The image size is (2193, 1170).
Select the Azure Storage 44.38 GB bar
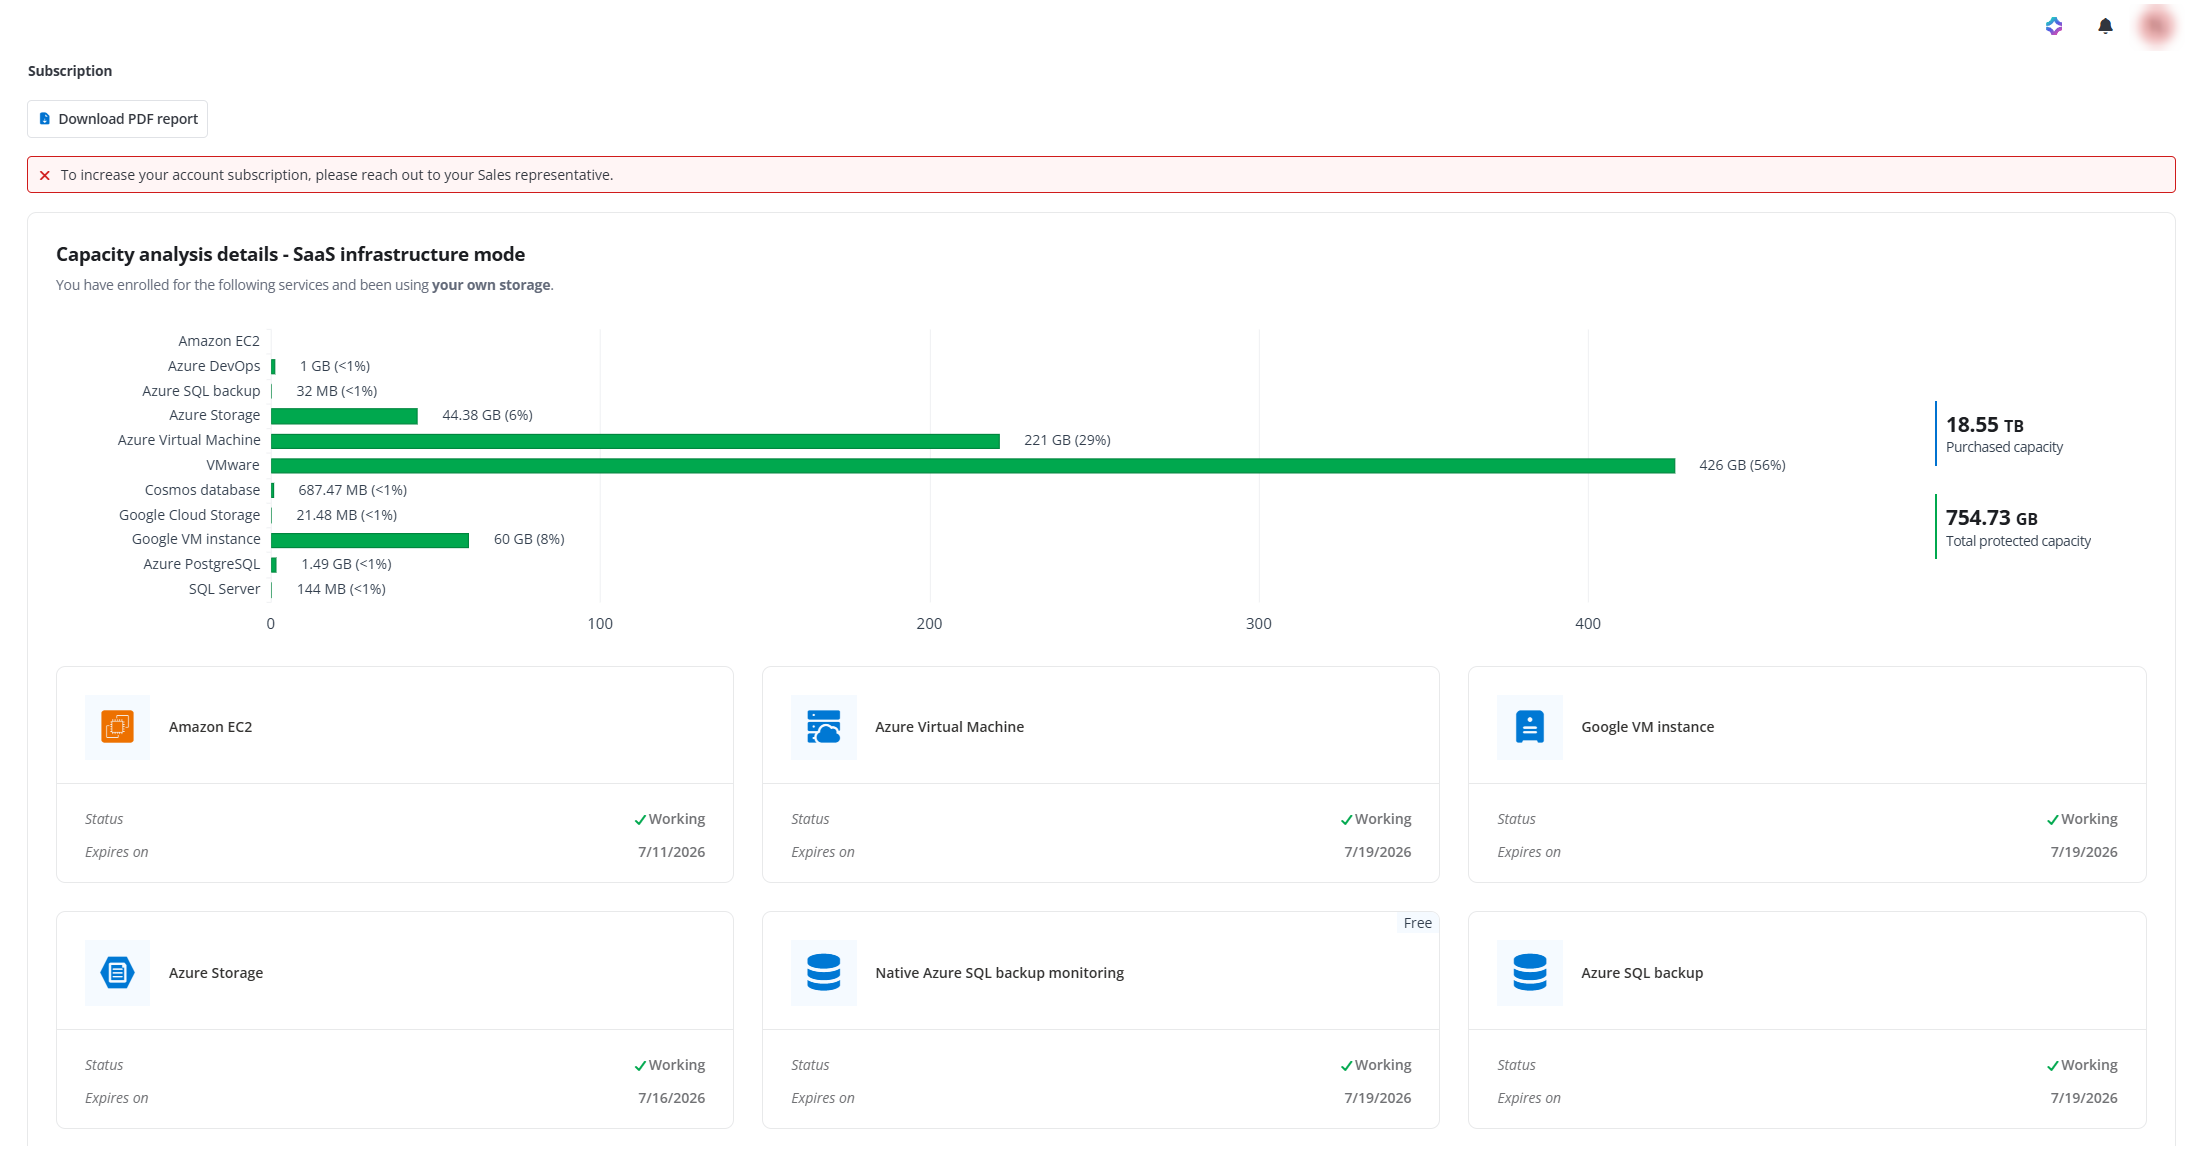tap(344, 416)
